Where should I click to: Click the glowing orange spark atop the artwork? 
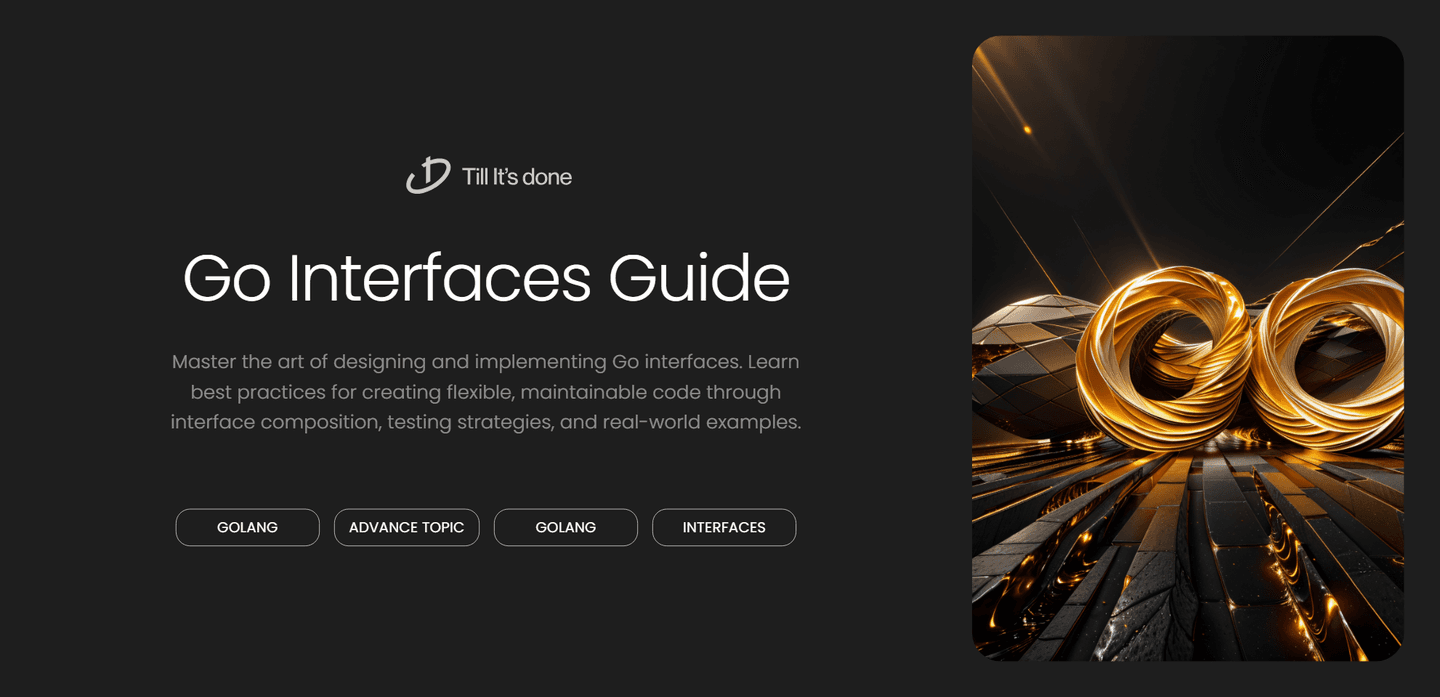coord(1027,129)
